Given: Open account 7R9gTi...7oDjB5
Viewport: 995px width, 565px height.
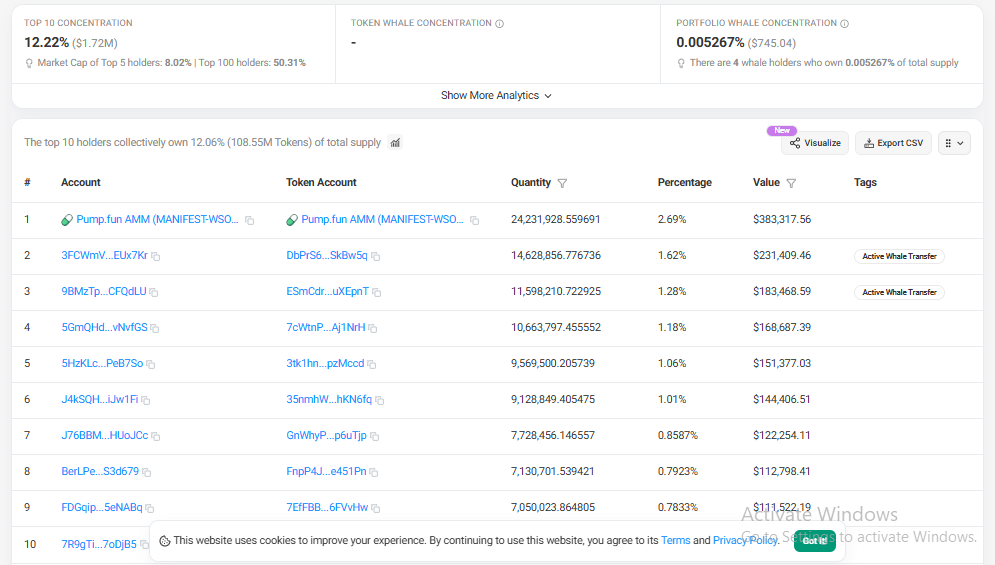Looking at the screenshot, I should pyautogui.click(x=98, y=544).
